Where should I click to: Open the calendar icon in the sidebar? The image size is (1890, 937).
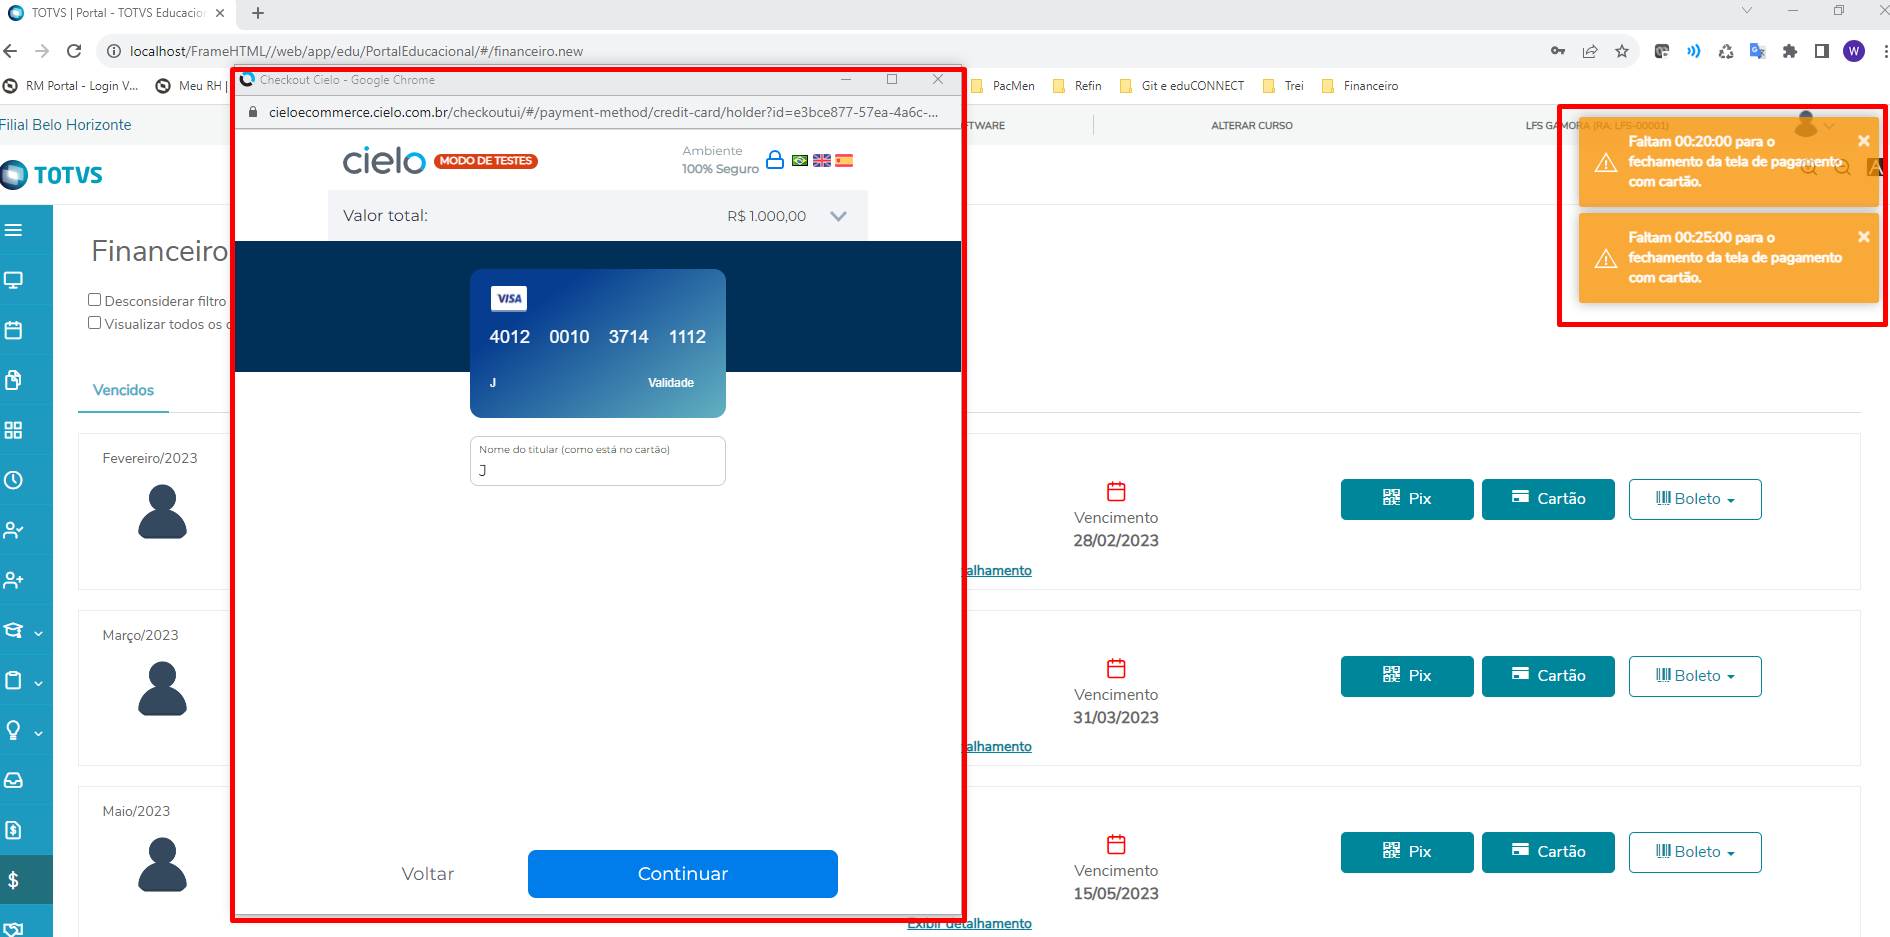click(13, 330)
